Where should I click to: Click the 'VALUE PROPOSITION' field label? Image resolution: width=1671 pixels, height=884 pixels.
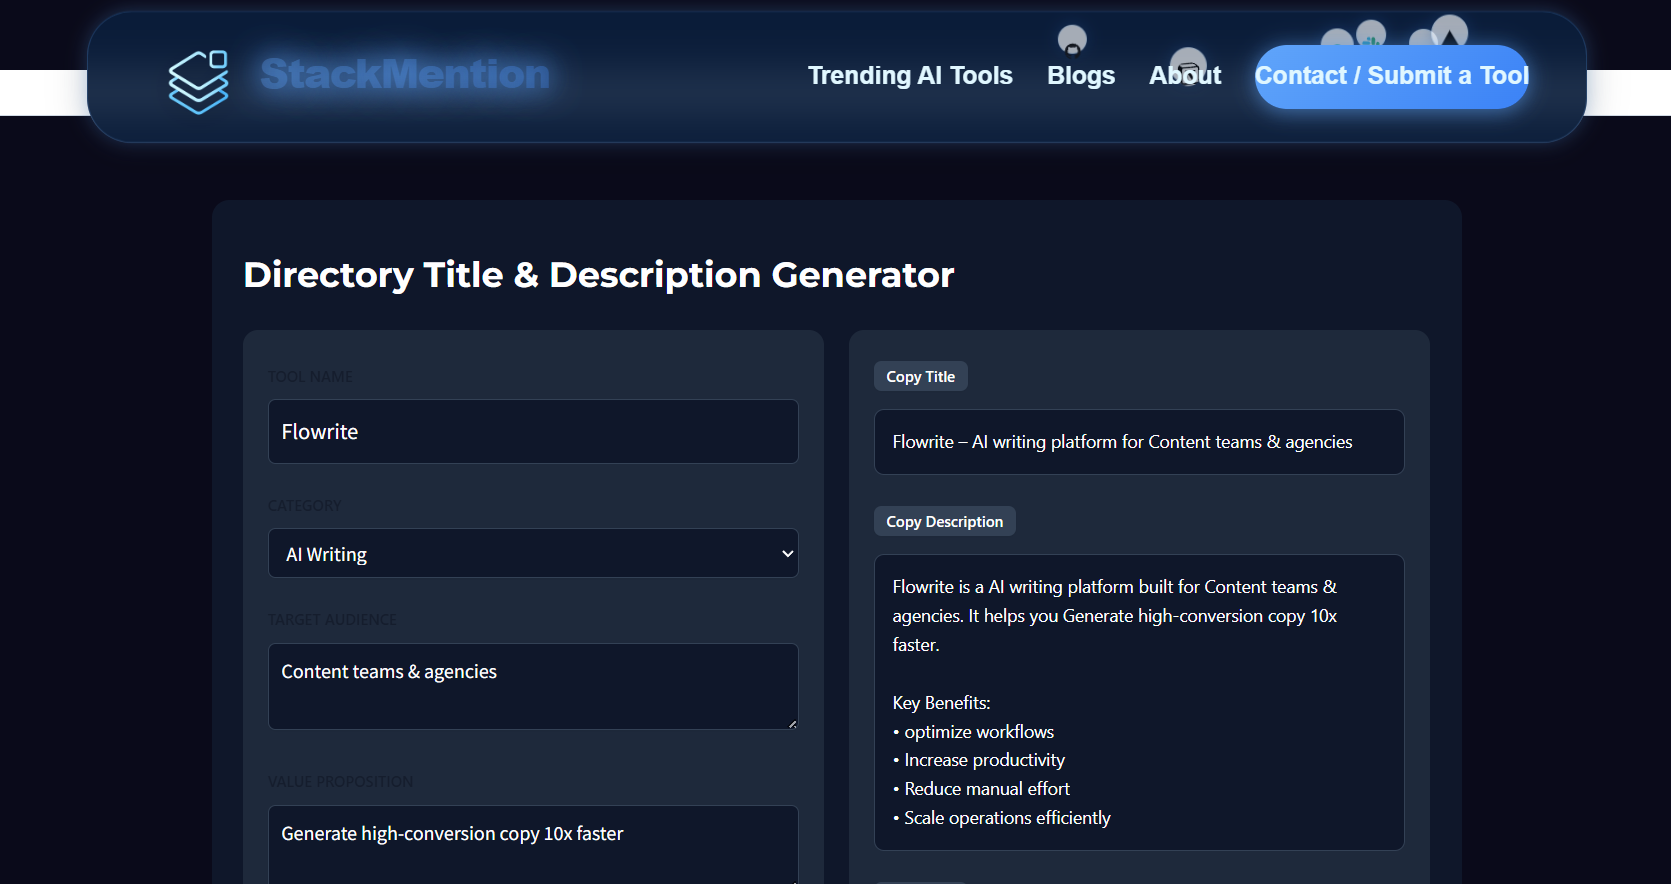tap(341, 782)
